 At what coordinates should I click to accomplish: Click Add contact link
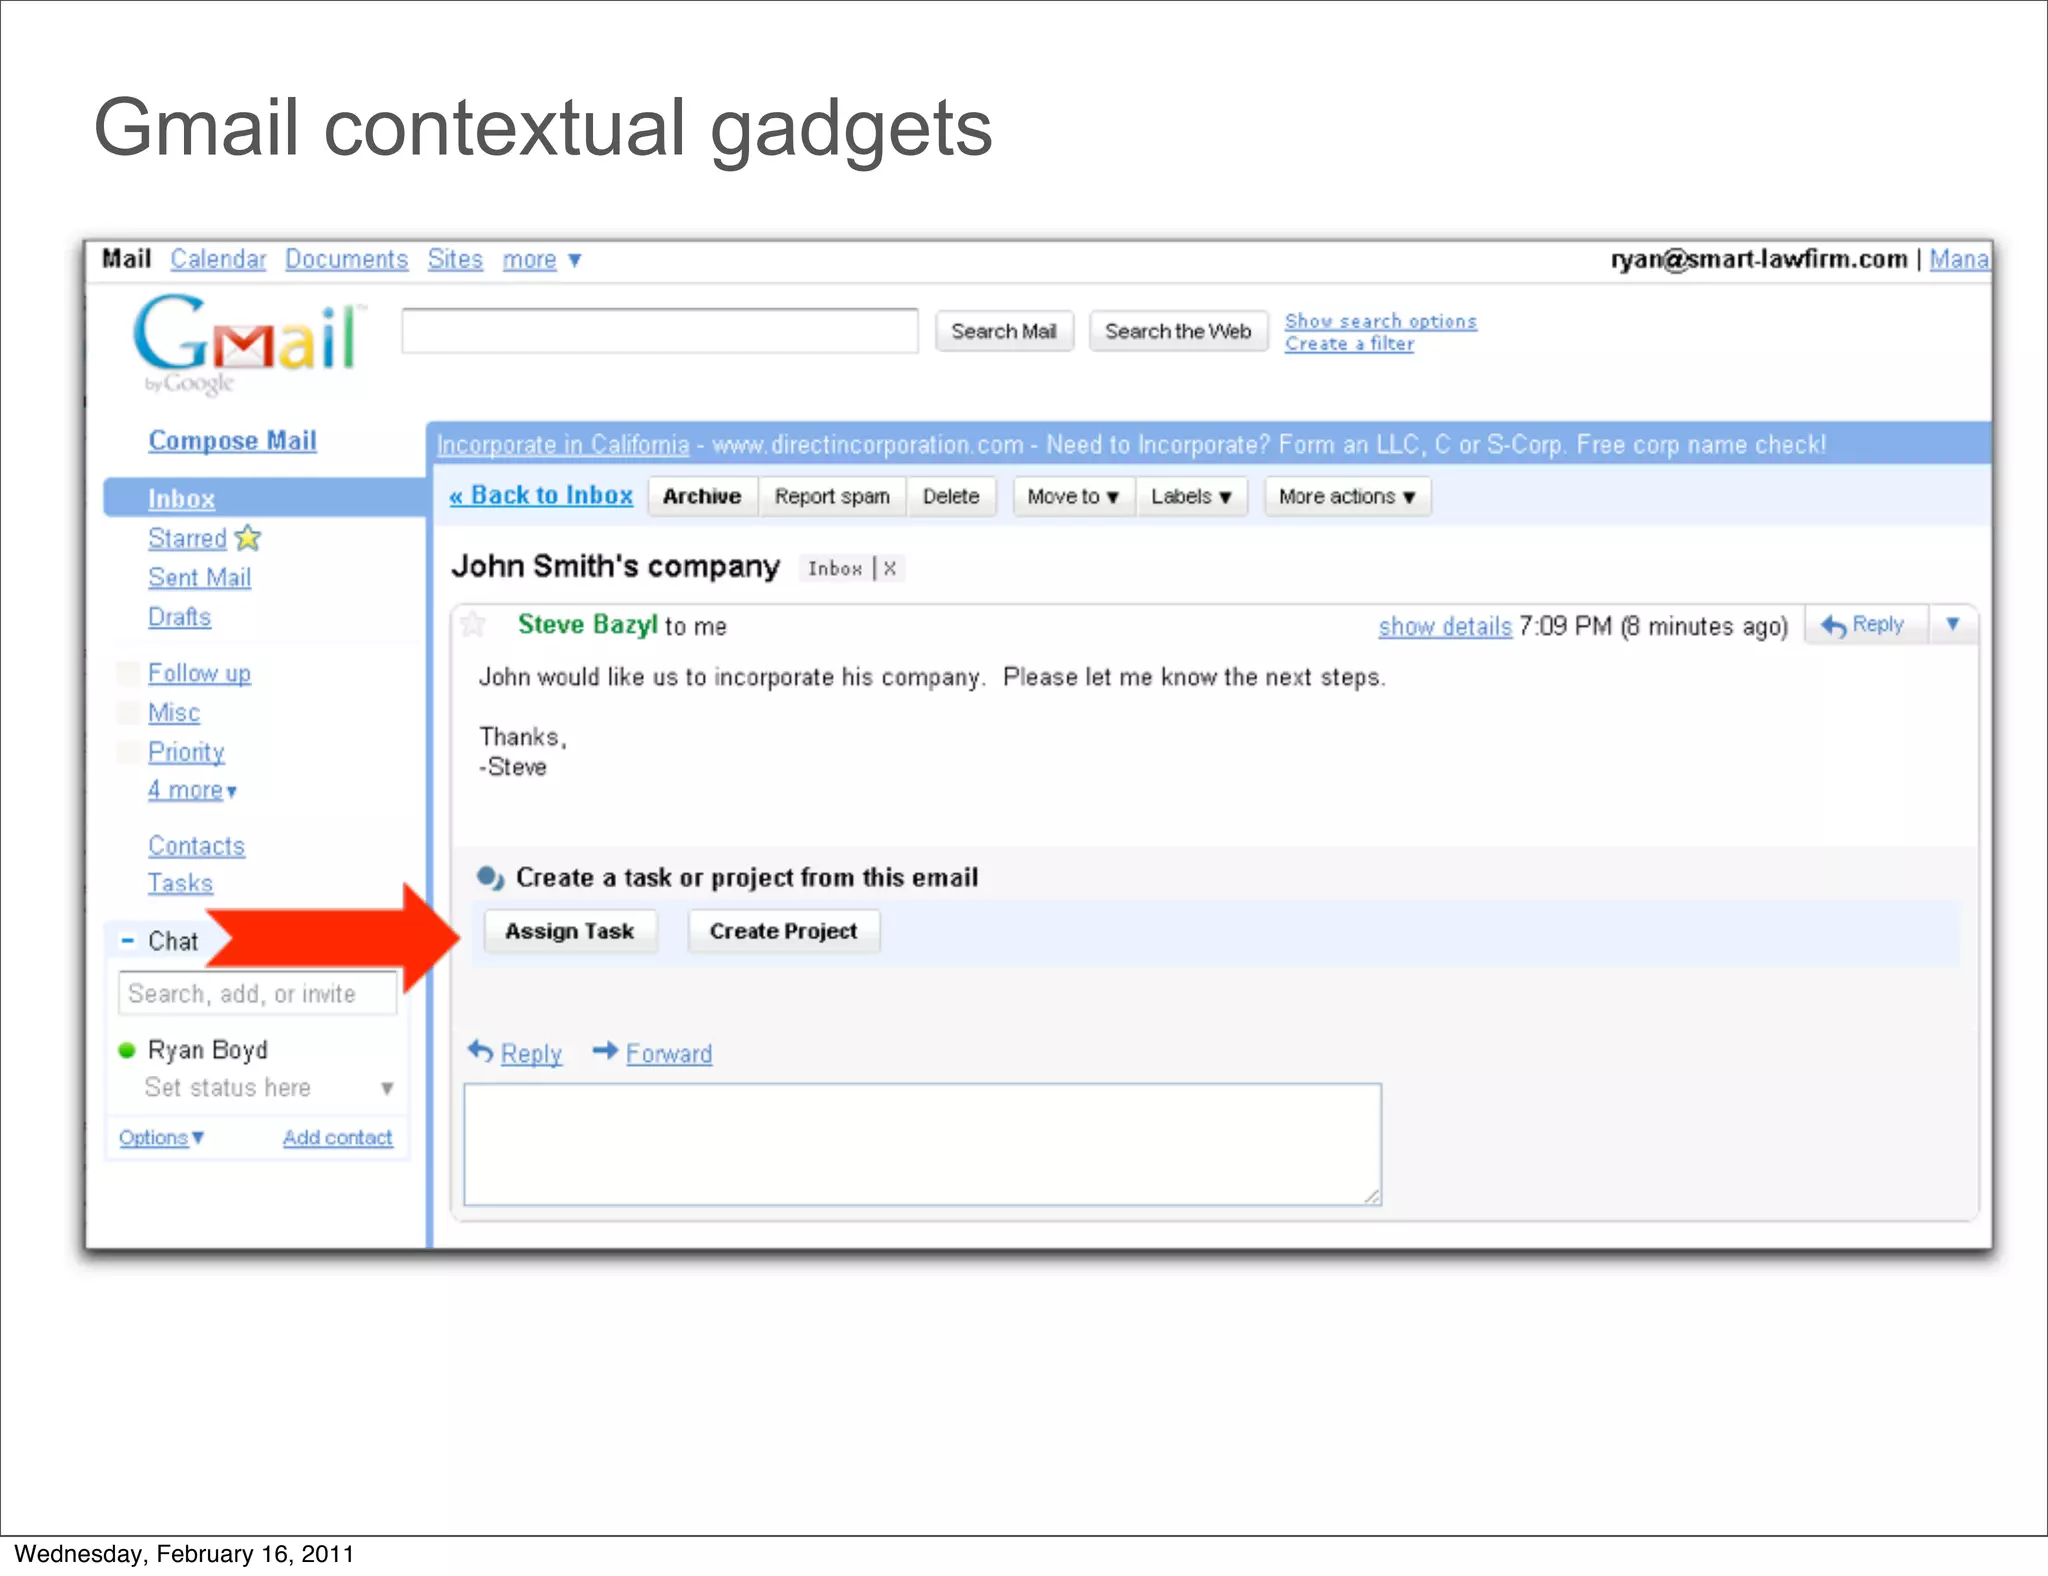tap(337, 1138)
